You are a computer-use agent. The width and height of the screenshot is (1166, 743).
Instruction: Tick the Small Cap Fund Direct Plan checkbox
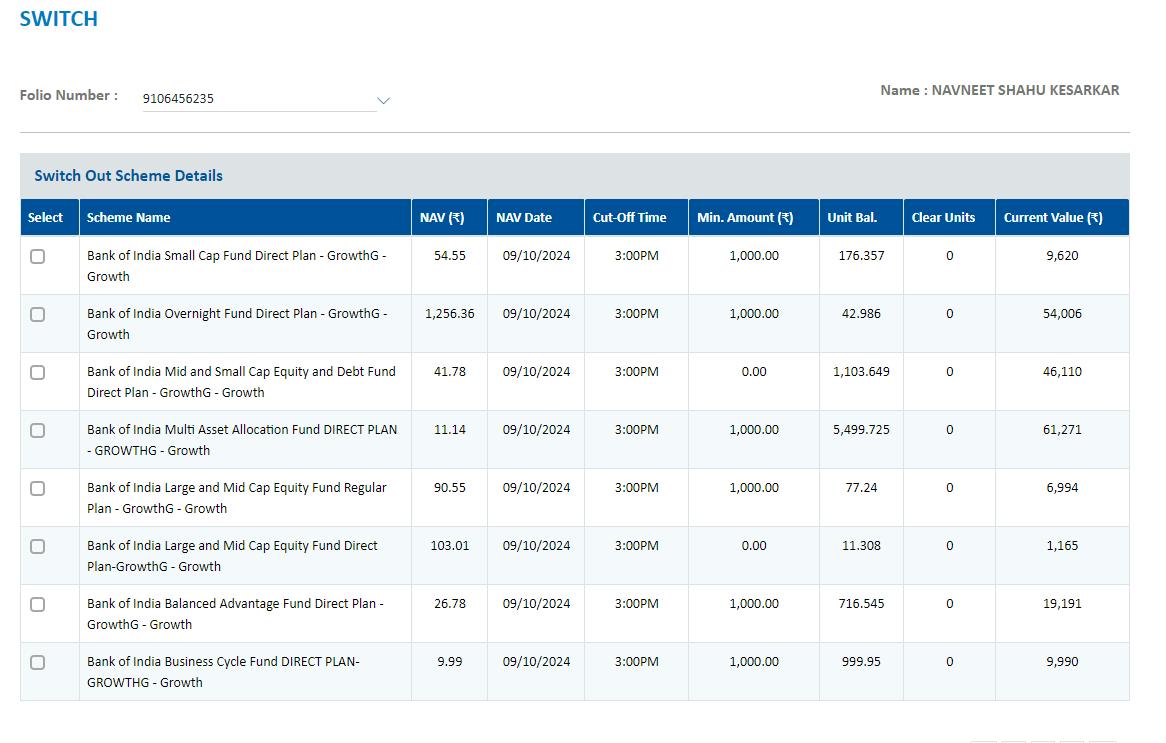click(x=37, y=257)
